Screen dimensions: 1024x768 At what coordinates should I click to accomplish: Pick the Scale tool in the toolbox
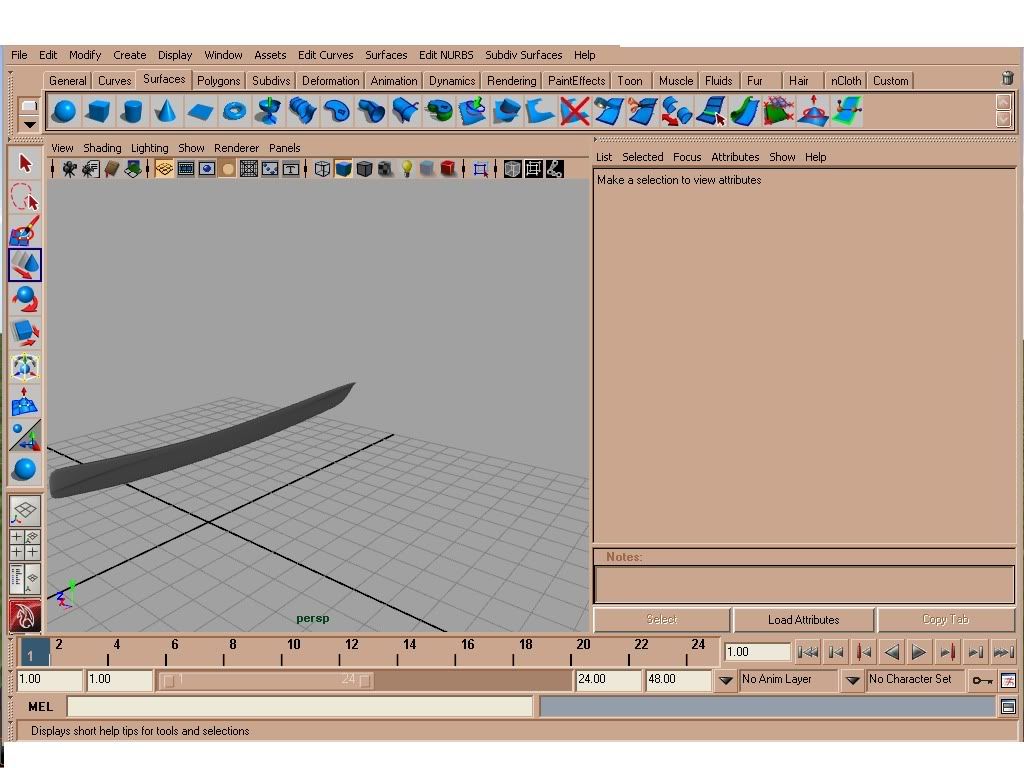[25, 333]
